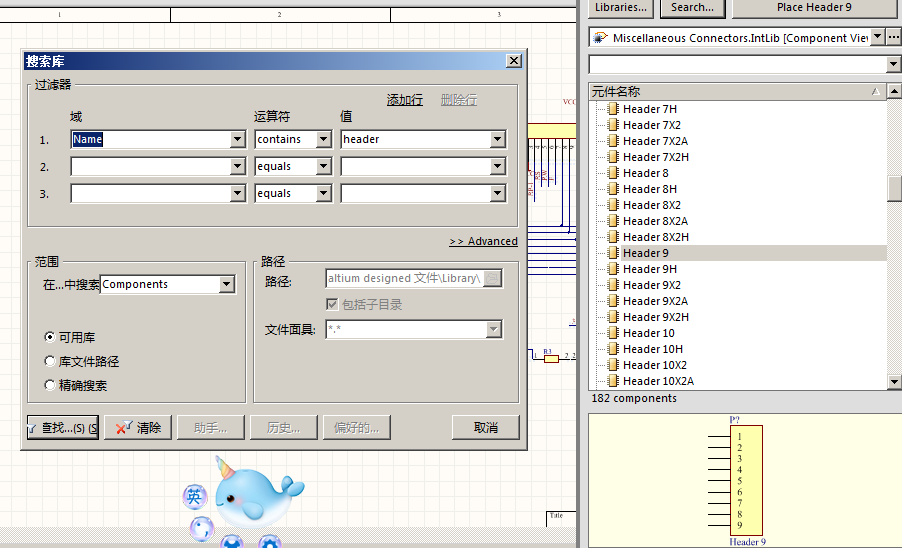Select Header 8X2 in component list
The height and width of the screenshot is (548, 902).
tap(651, 205)
